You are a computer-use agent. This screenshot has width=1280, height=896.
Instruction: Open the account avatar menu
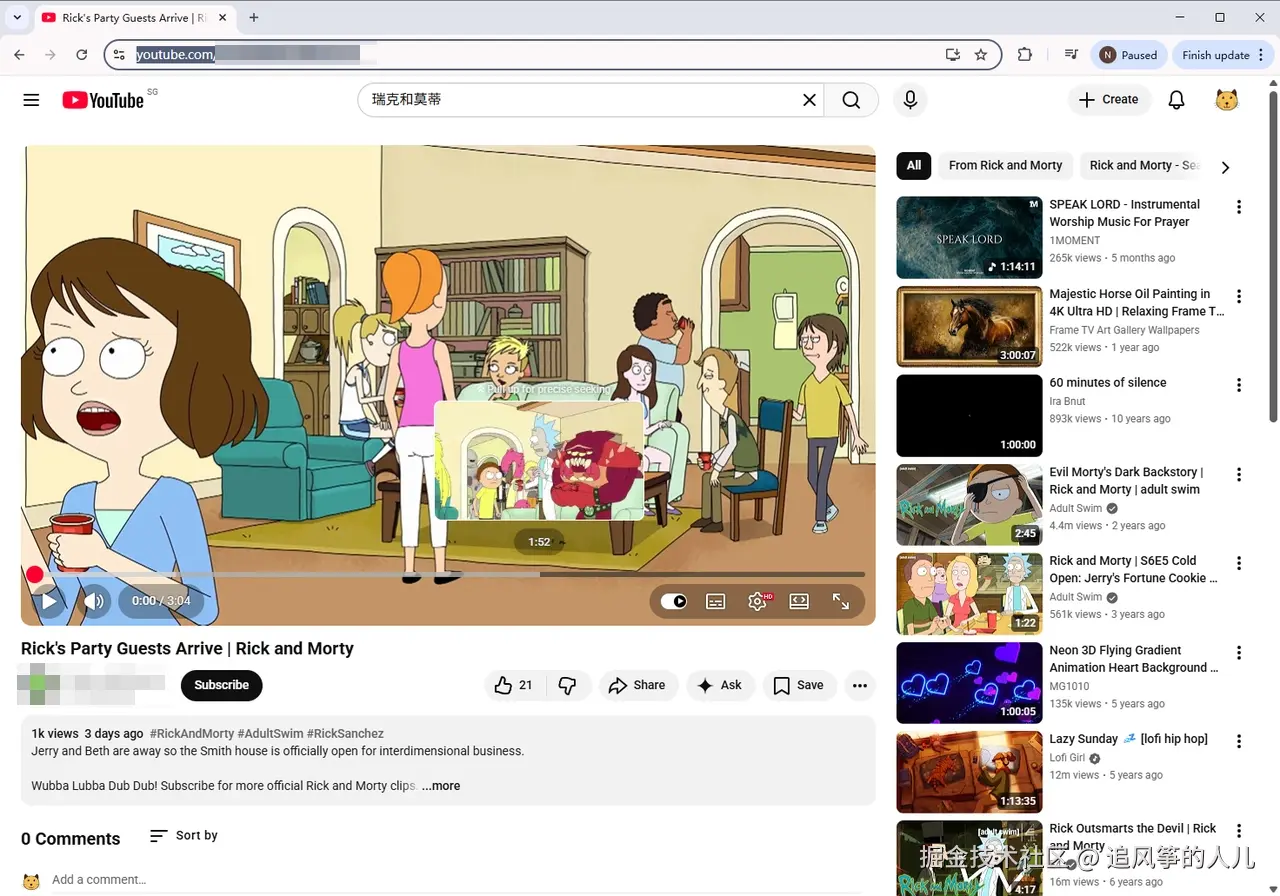tap(1227, 100)
